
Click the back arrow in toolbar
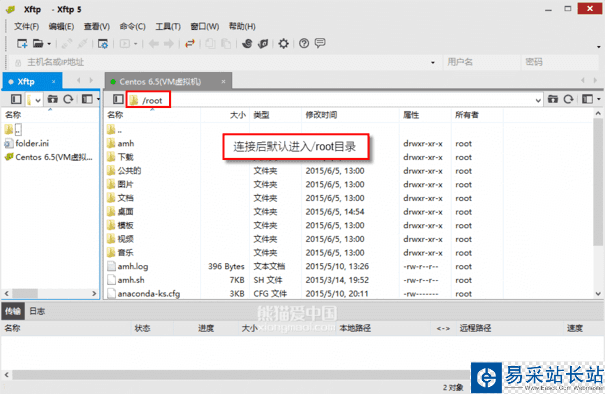tap(154, 44)
